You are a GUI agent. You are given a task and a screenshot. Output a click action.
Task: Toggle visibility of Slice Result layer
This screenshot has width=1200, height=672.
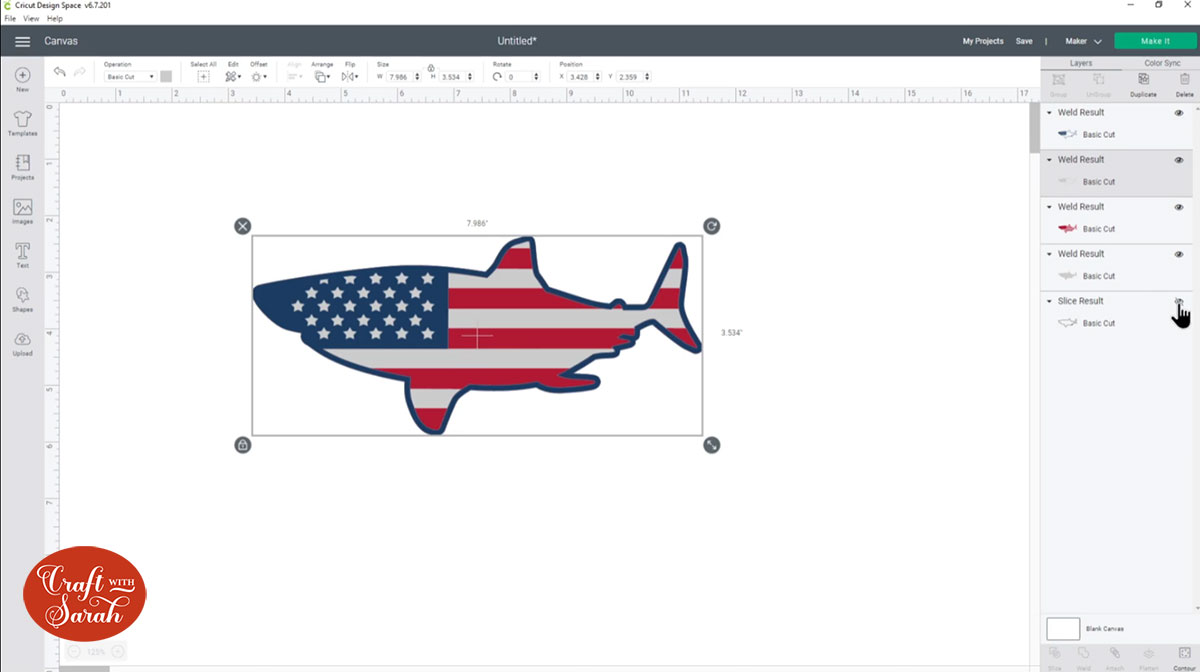pyautogui.click(x=1179, y=301)
